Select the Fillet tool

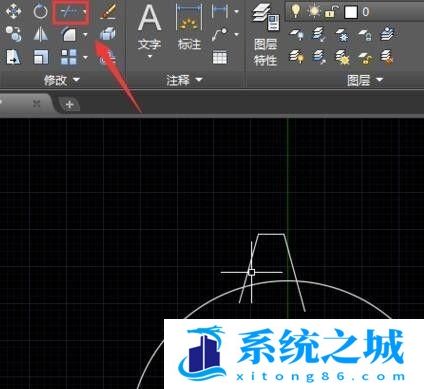click(x=69, y=34)
